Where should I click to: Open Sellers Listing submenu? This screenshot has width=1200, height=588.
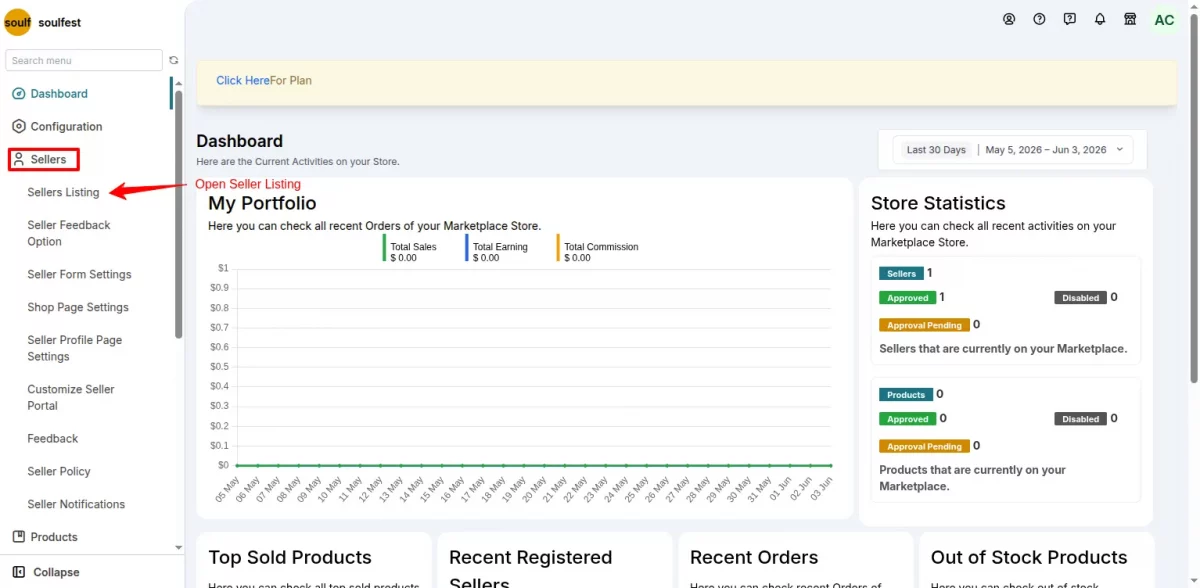63,192
